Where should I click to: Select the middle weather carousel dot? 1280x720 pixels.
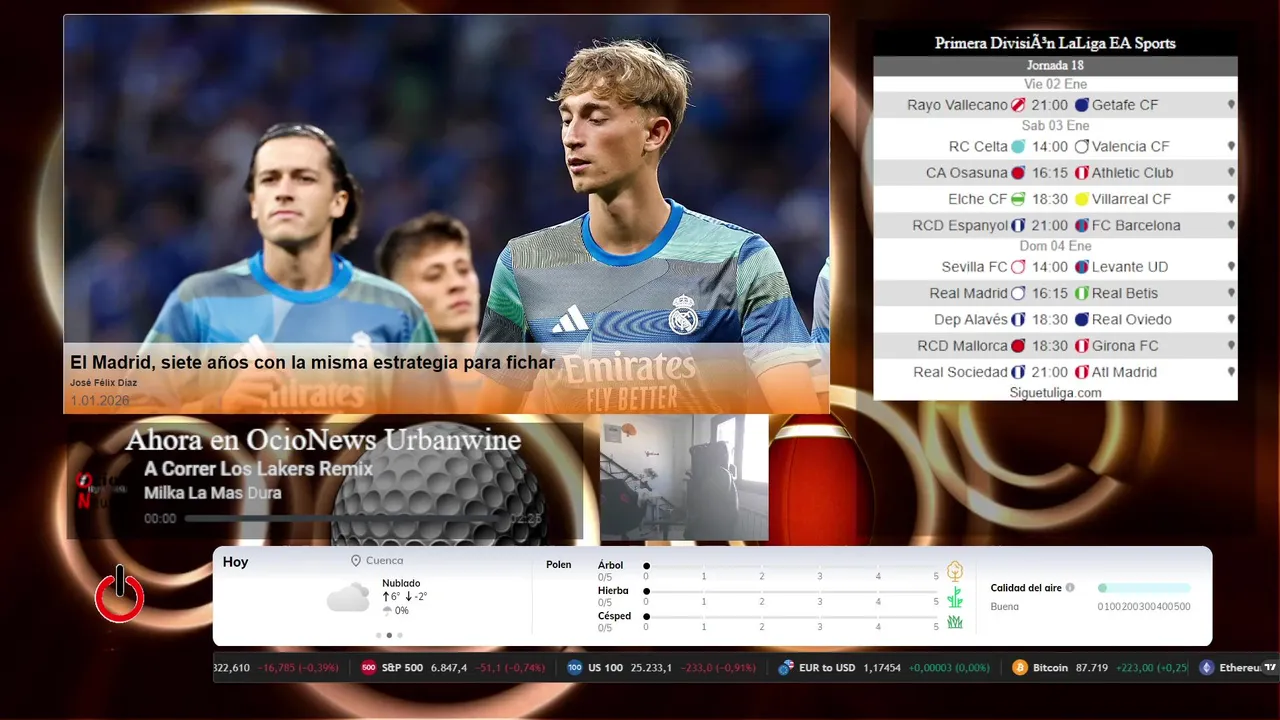click(x=389, y=635)
